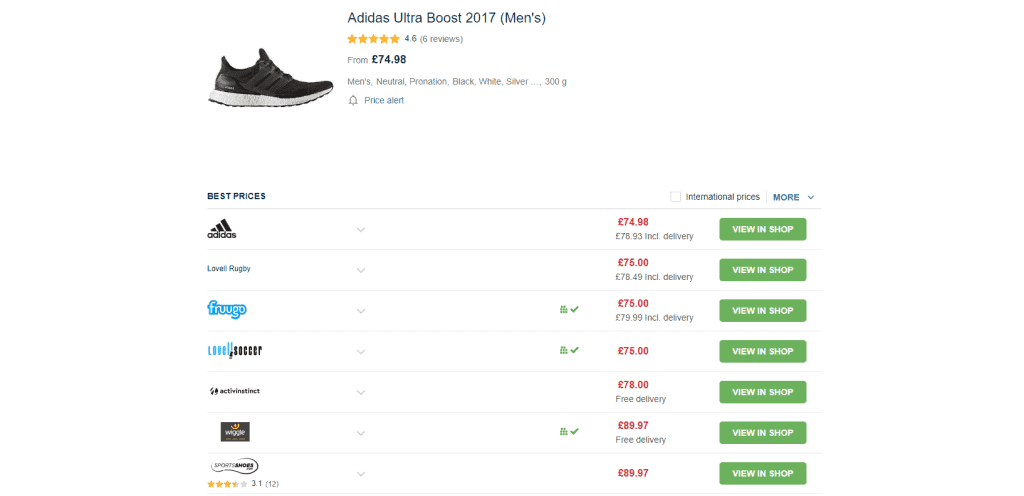Expand the Wiggle offer details chevron
1024x496 pixels.
click(360, 433)
